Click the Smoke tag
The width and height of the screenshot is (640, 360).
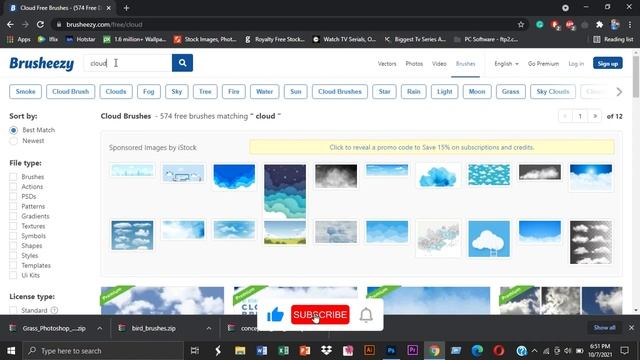pyautogui.click(x=25, y=91)
